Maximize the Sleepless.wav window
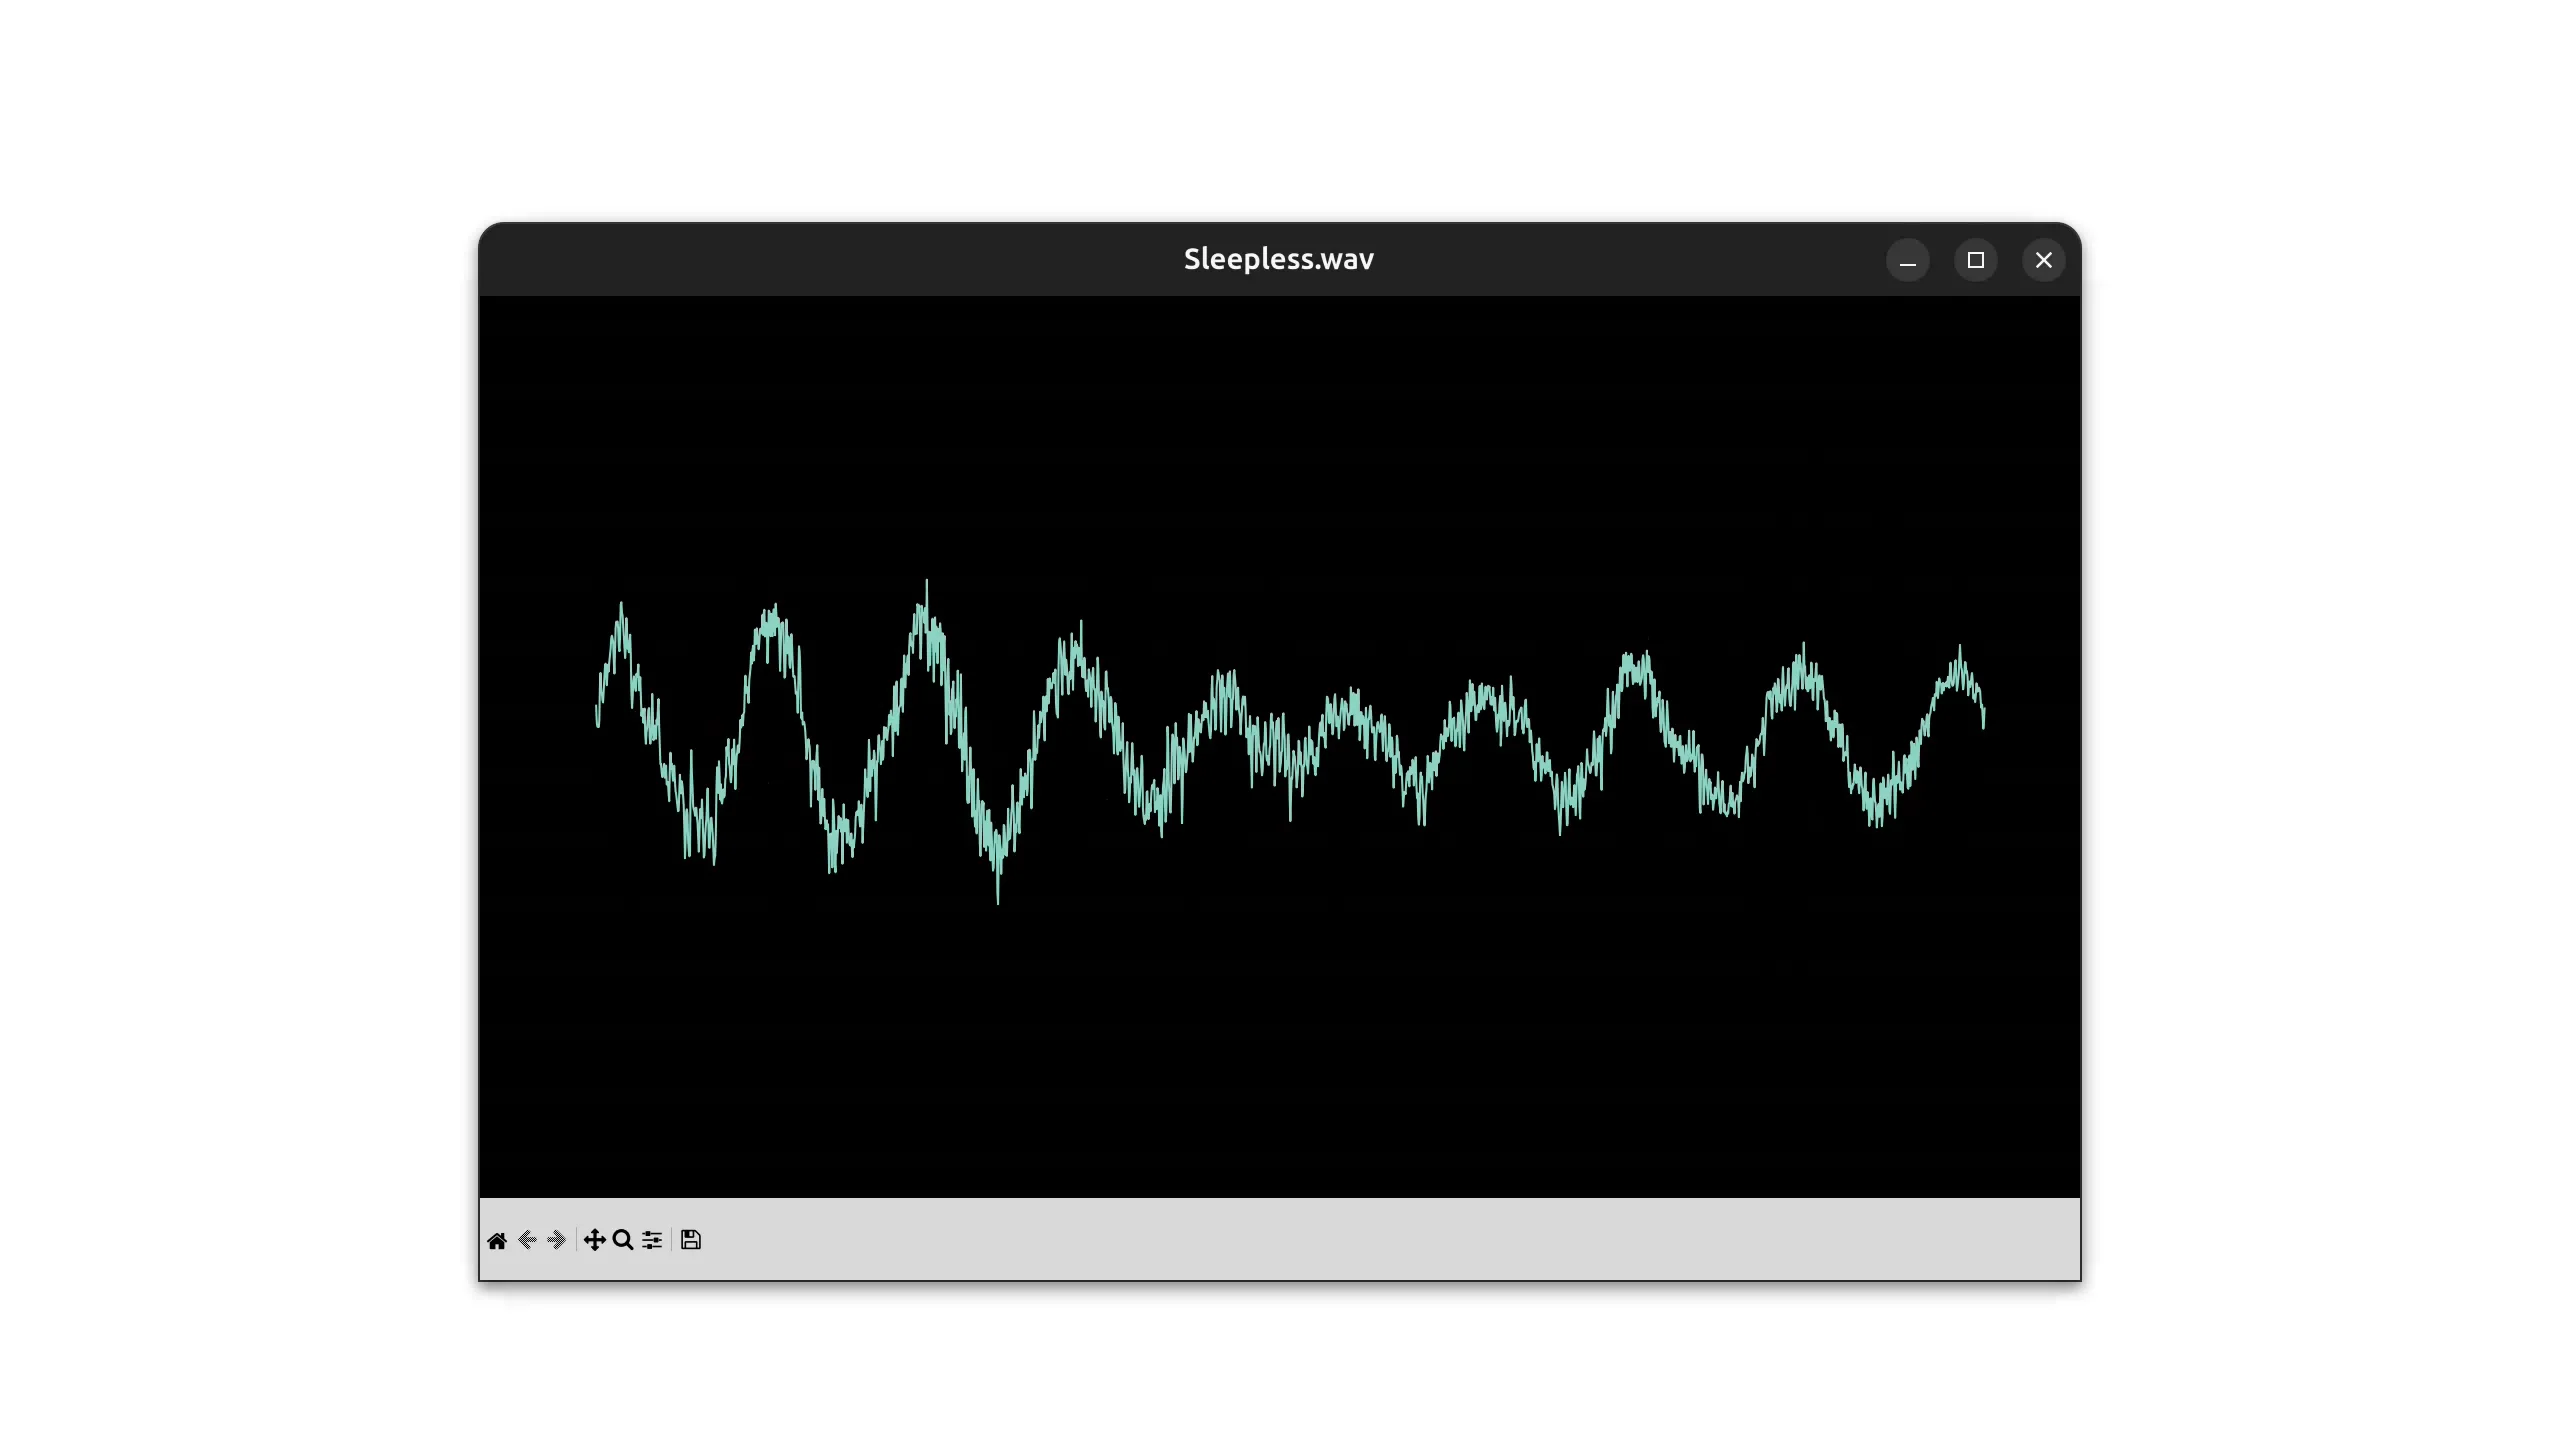The image size is (2560, 1440). [1976, 261]
